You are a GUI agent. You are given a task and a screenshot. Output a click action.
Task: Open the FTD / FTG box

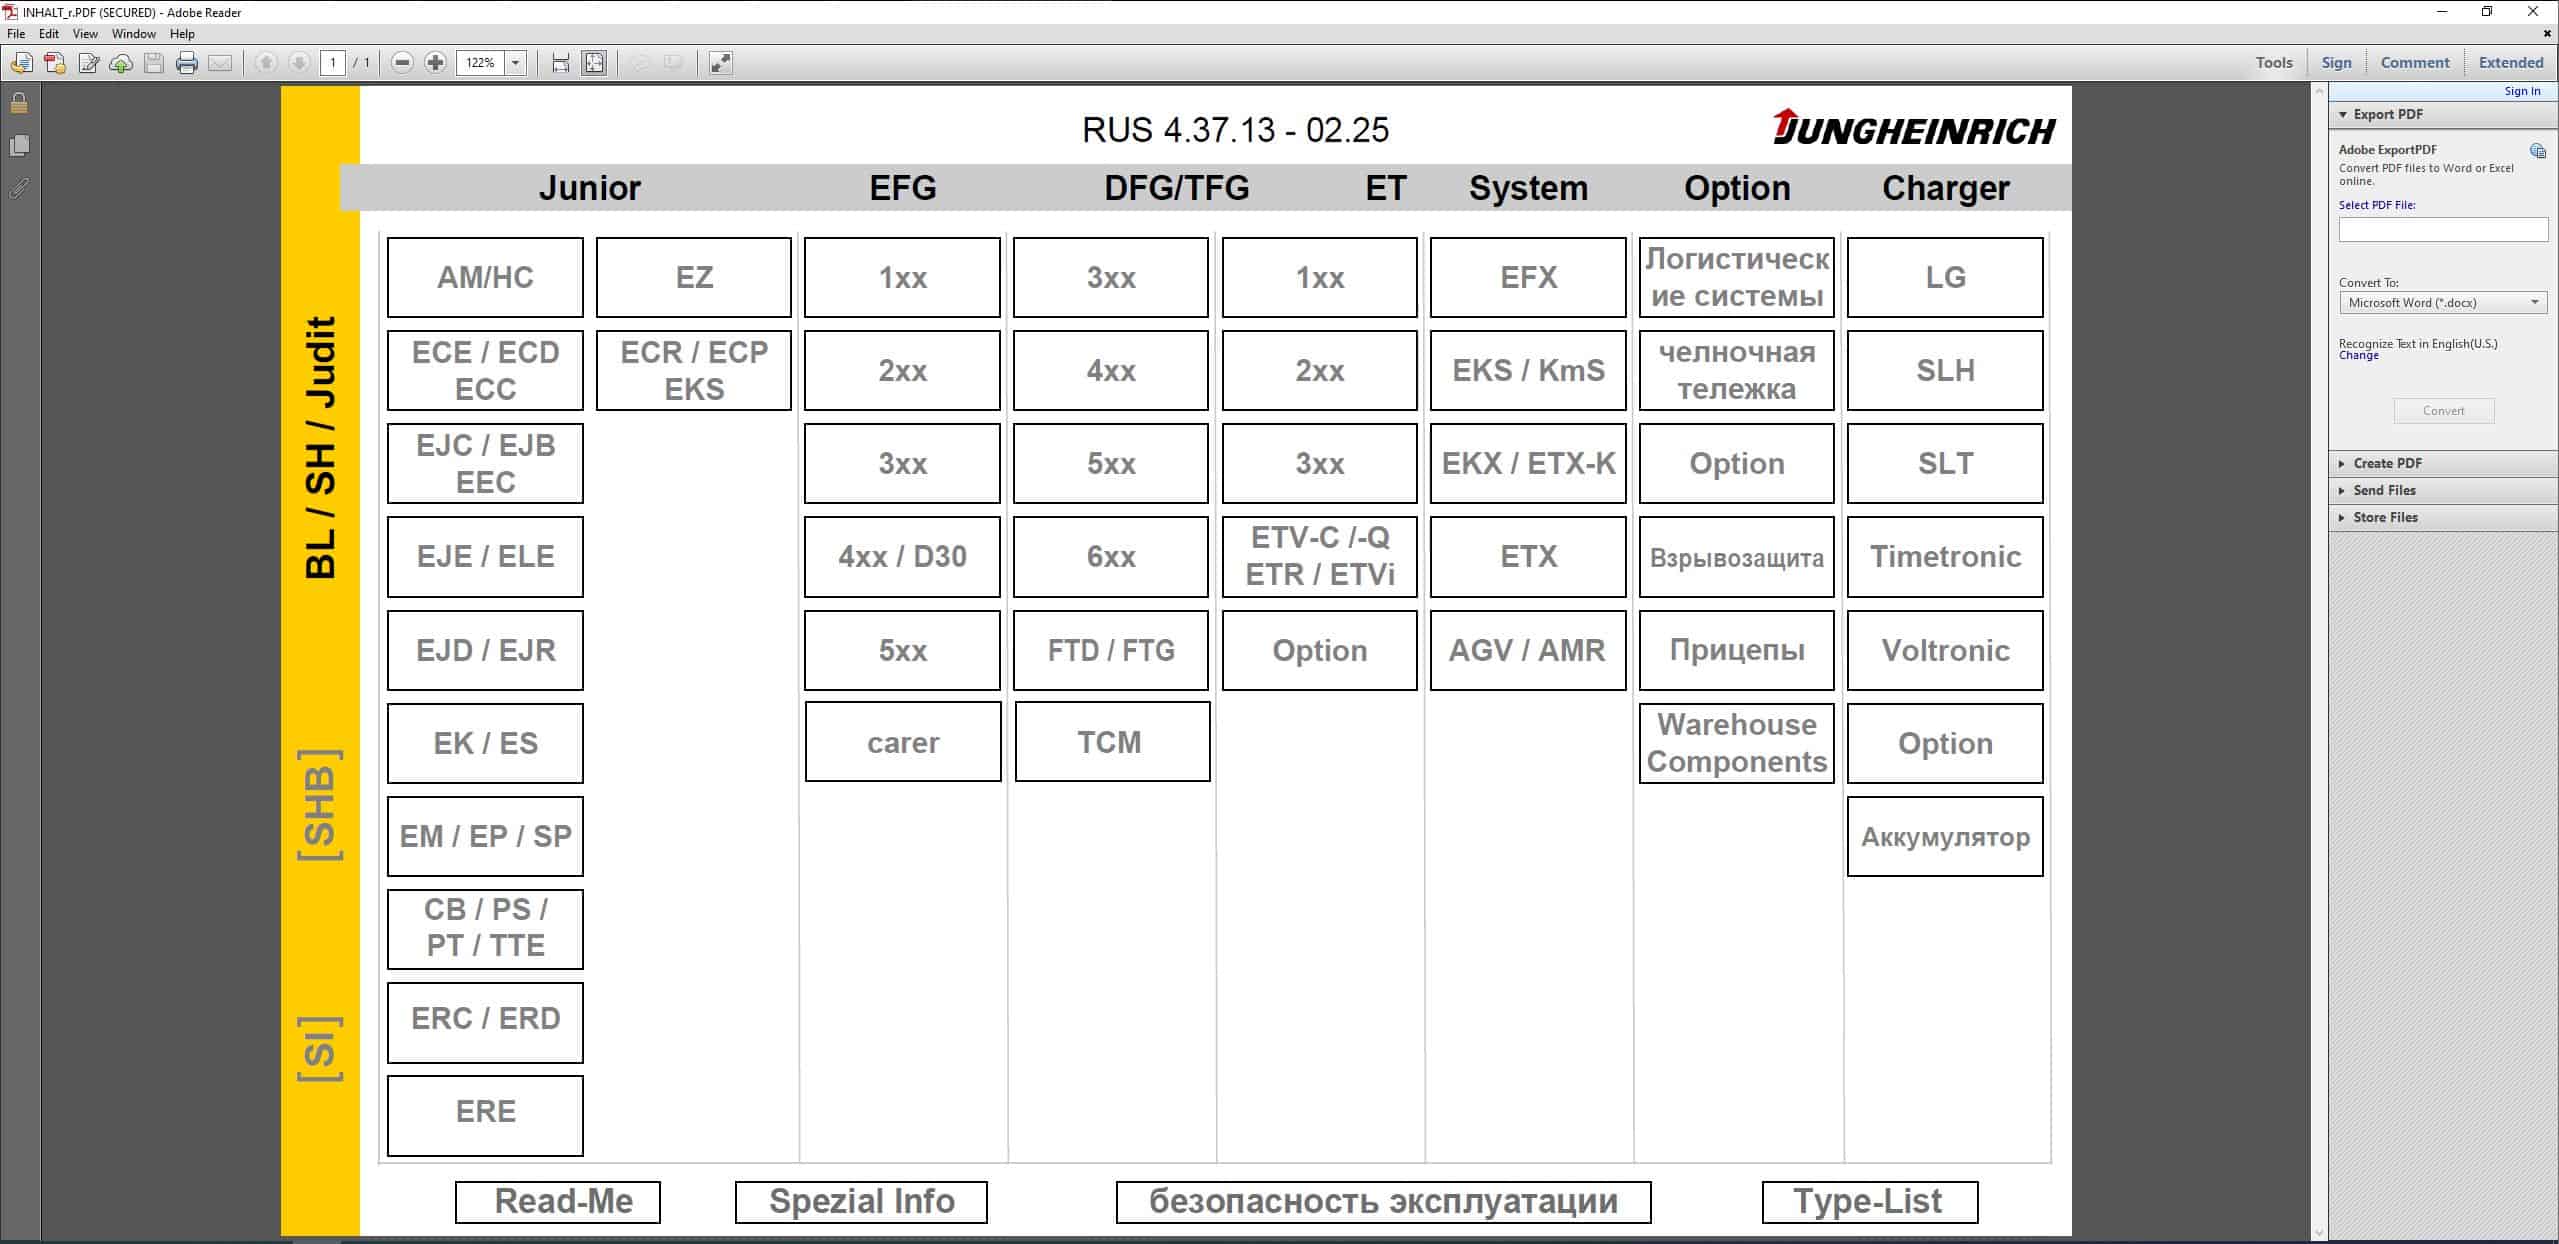[1111, 650]
